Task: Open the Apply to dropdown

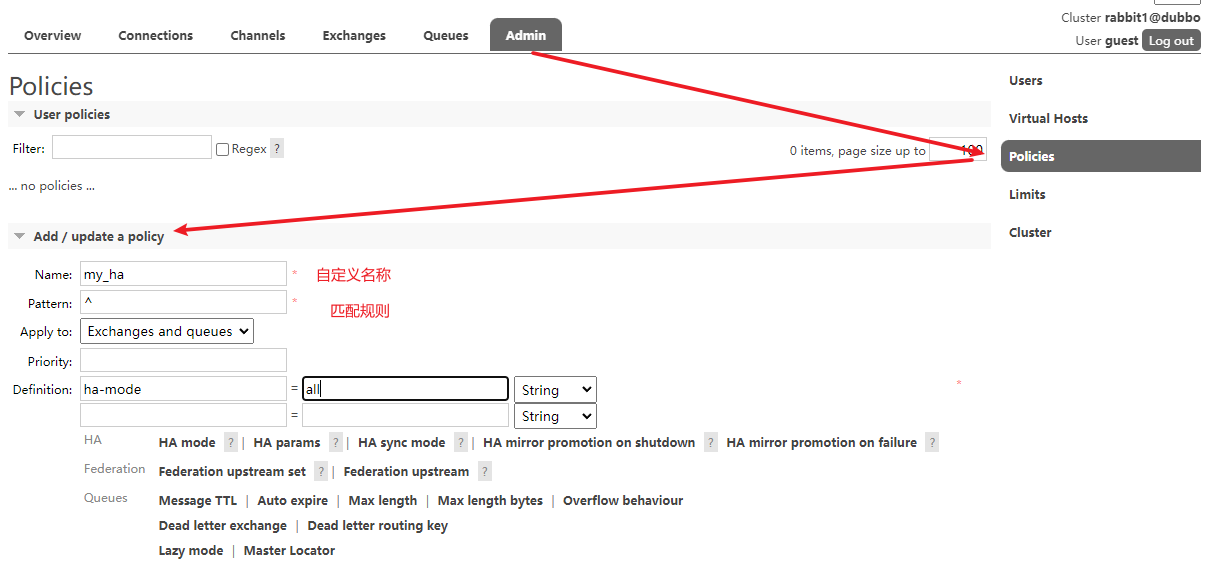Action: point(167,331)
